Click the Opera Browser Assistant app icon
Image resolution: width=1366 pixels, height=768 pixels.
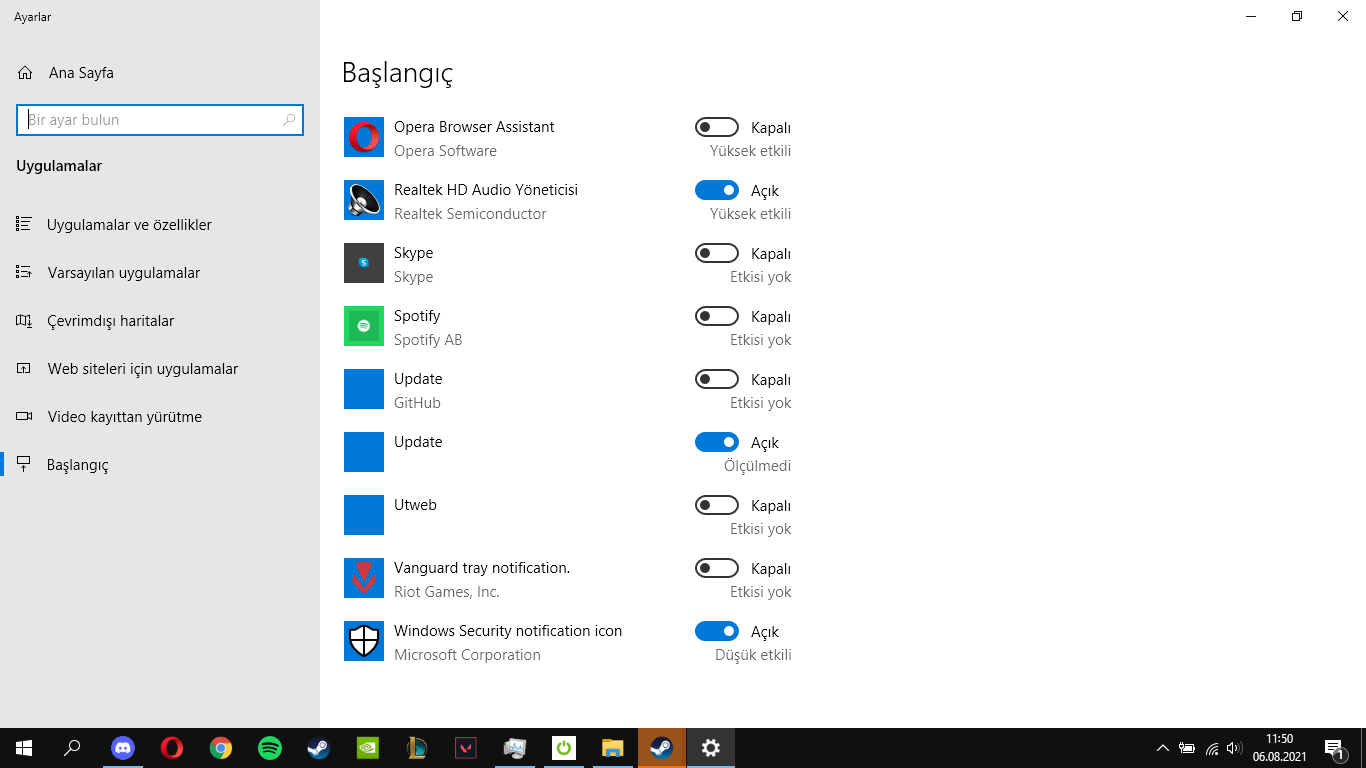point(364,137)
